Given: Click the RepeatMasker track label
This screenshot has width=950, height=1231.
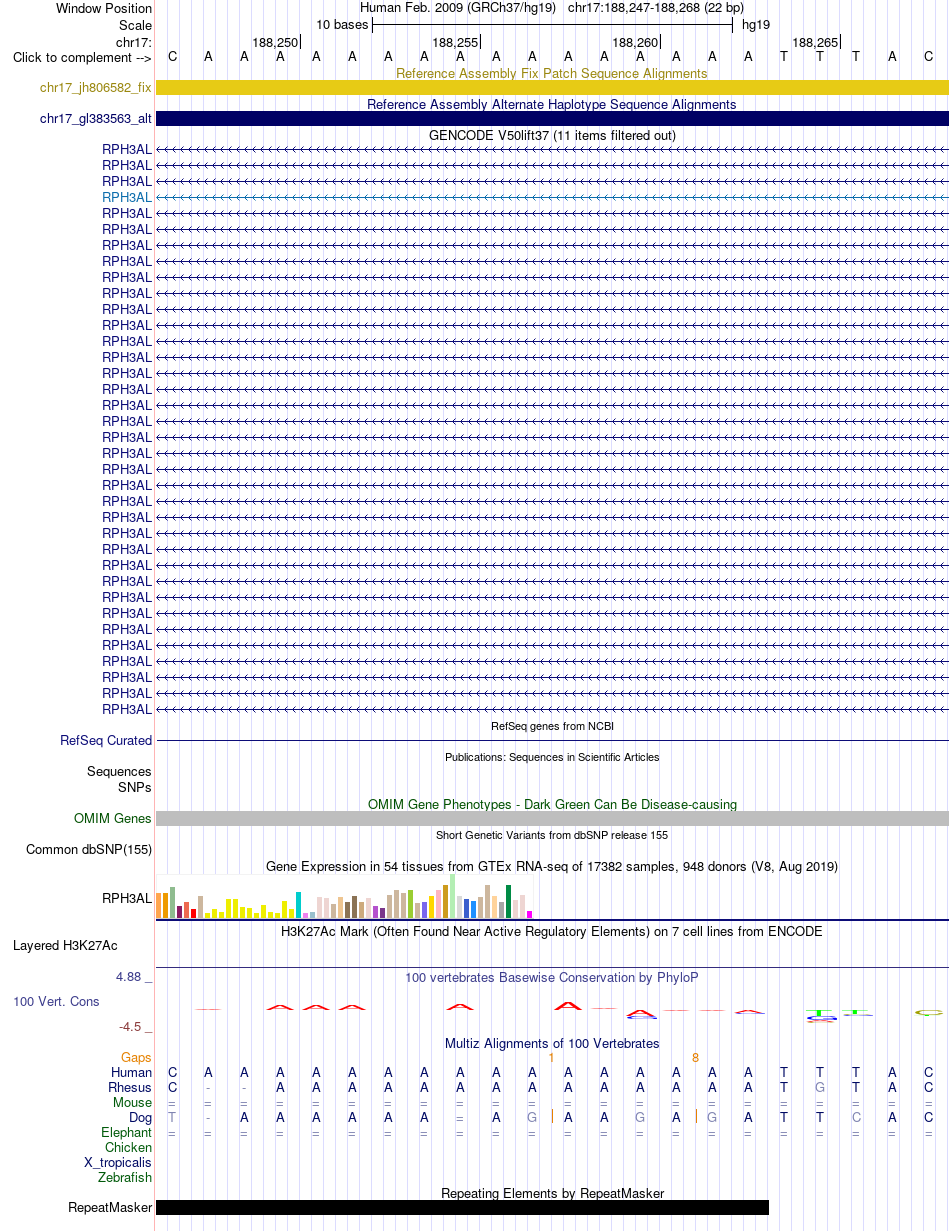Looking at the screenshot, I should pyautogui.click(x=110, y=1208).
